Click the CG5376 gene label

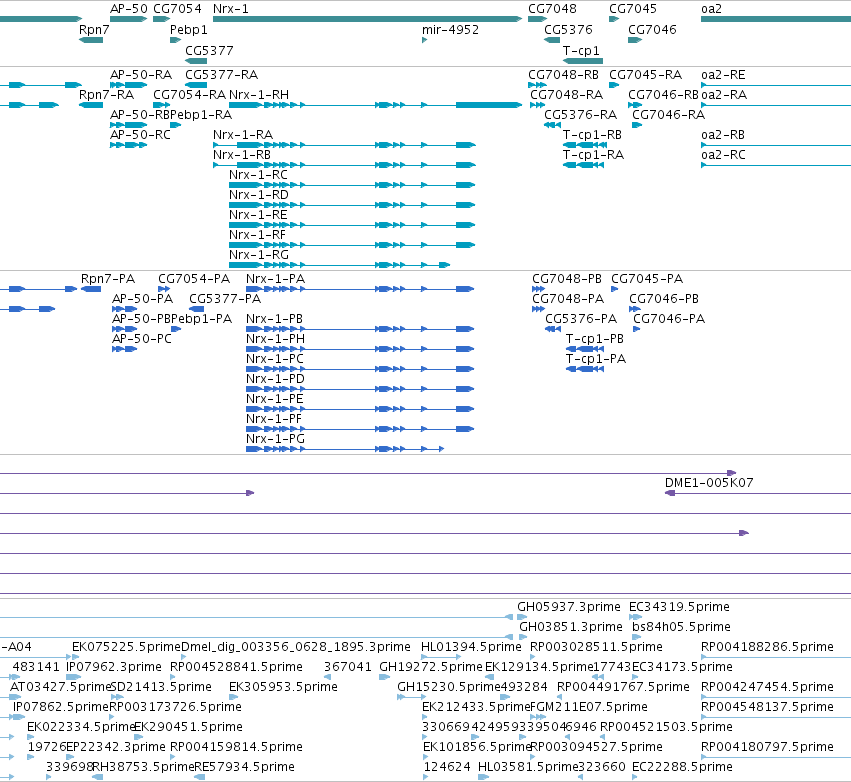[x=568, y=29]
